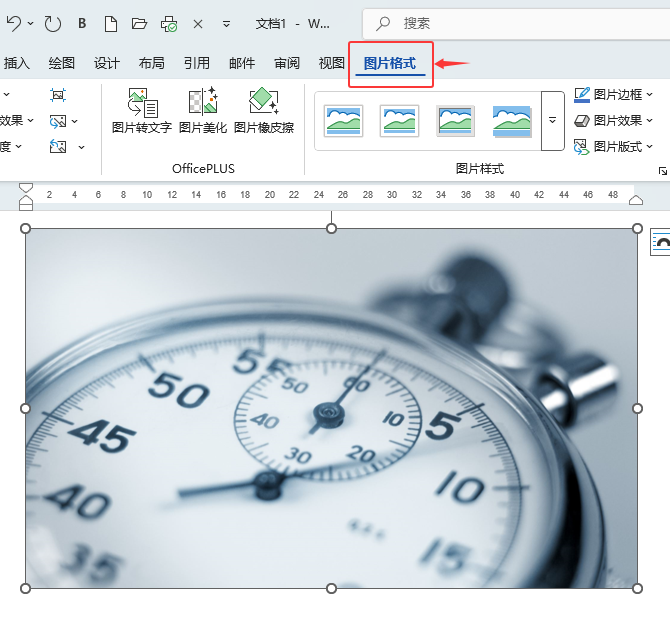Image resolution: width=670 pixels, height=618 pixels.
Task: Open 图片效果 dropdown
Action: (x=614, y=121)
